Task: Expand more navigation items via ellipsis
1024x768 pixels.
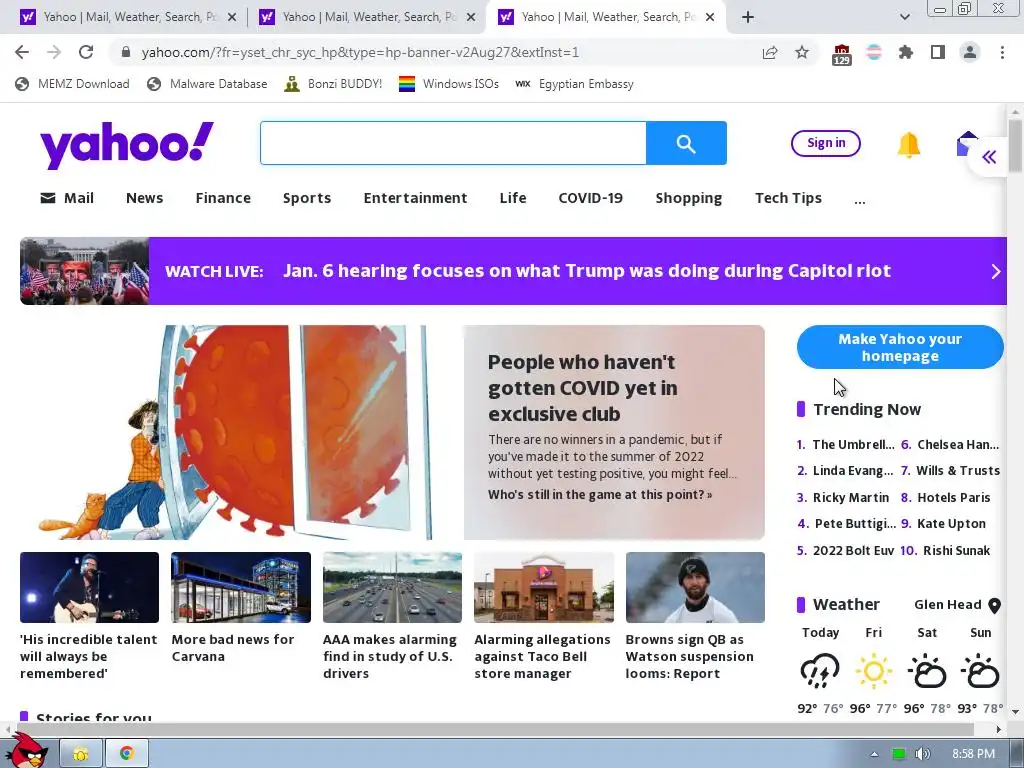Action: 859,199
